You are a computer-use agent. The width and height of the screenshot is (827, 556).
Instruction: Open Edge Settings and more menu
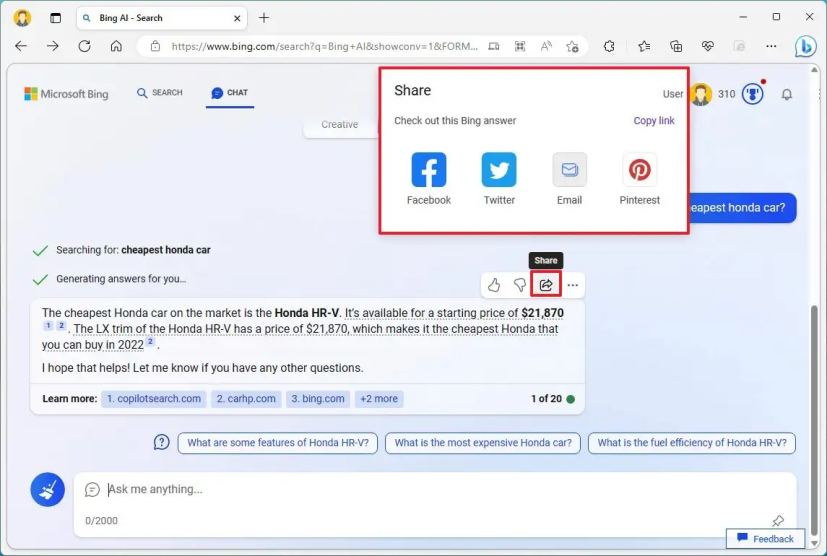[x=771, y=46]
